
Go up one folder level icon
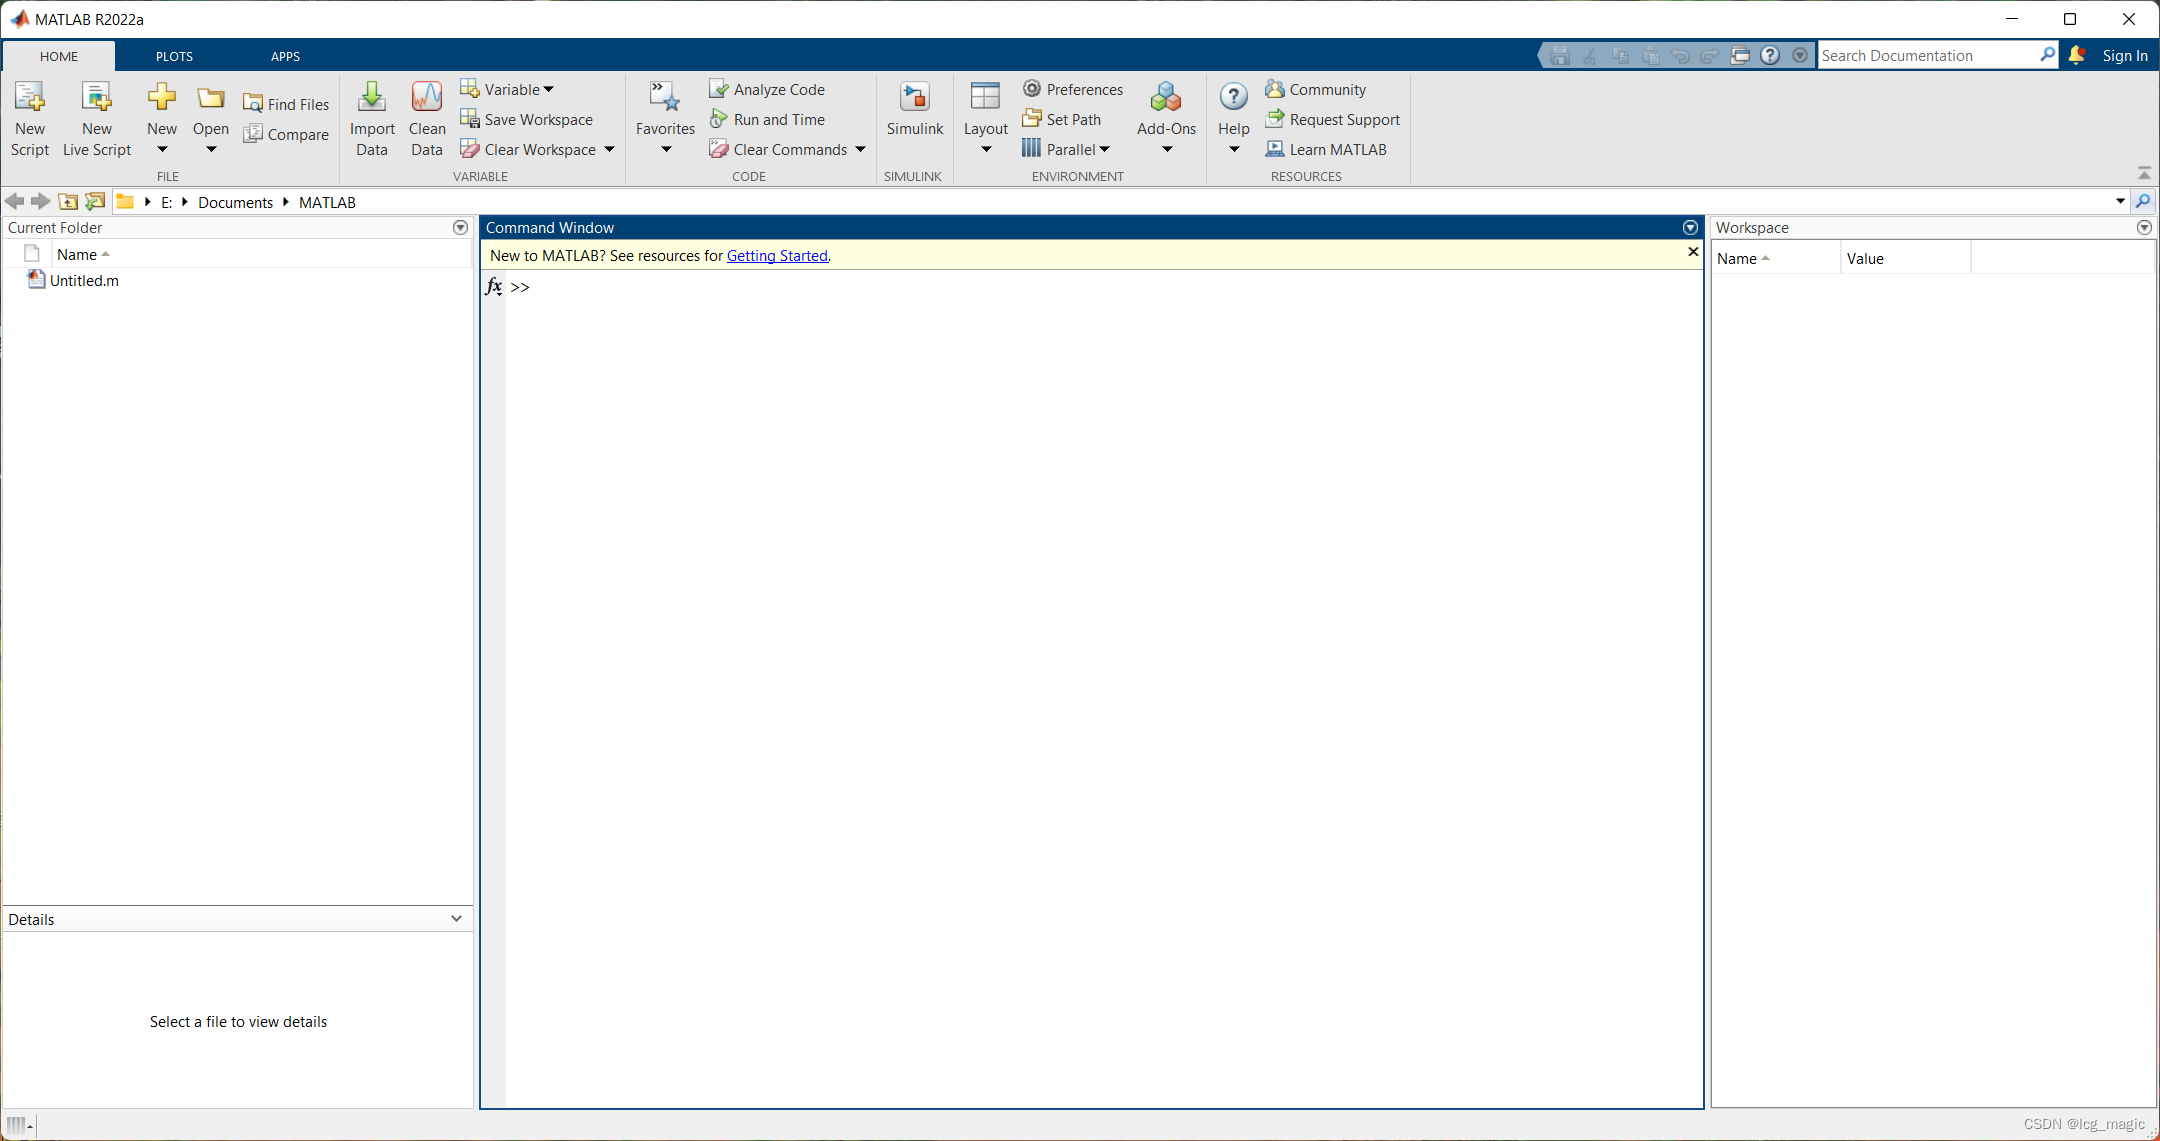[68, 201]
